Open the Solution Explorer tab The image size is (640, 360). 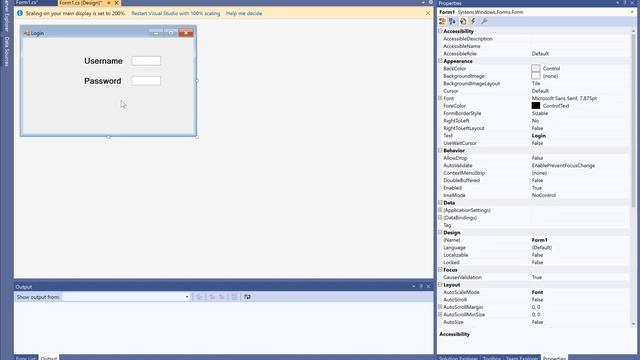tap(458, 358)
